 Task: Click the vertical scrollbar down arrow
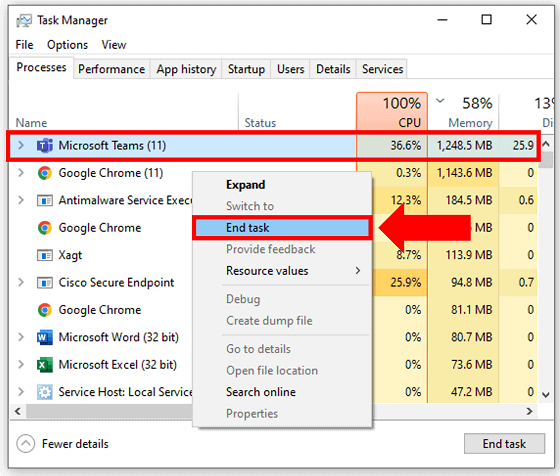coord(546,395)
